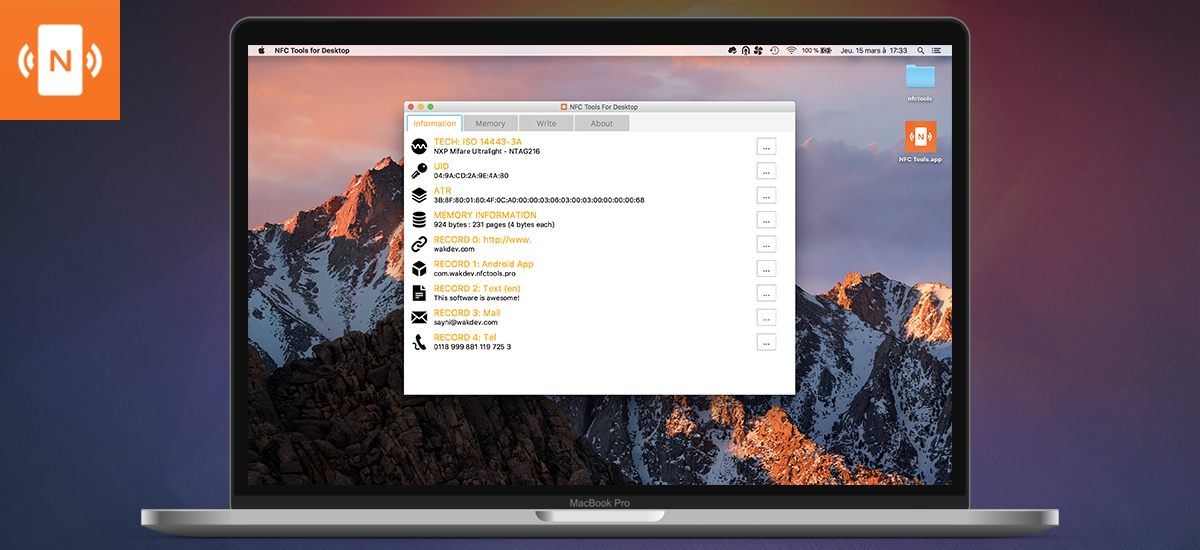Open options for RECORD 2 Text row
The image size is (1200, 550).
766,293
